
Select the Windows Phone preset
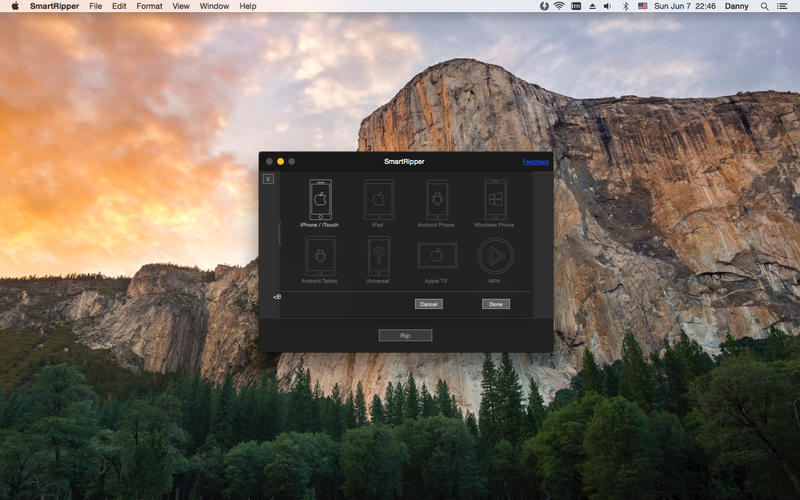(x=495, y=199)
